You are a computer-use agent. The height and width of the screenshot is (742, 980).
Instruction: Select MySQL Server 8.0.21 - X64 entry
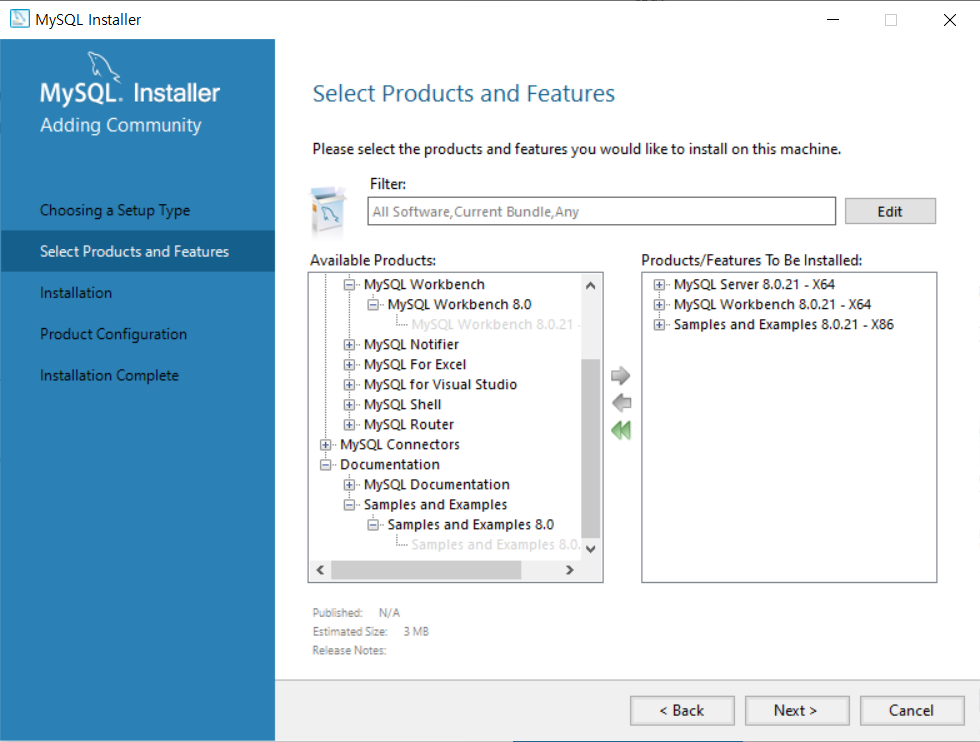[754, 284]
